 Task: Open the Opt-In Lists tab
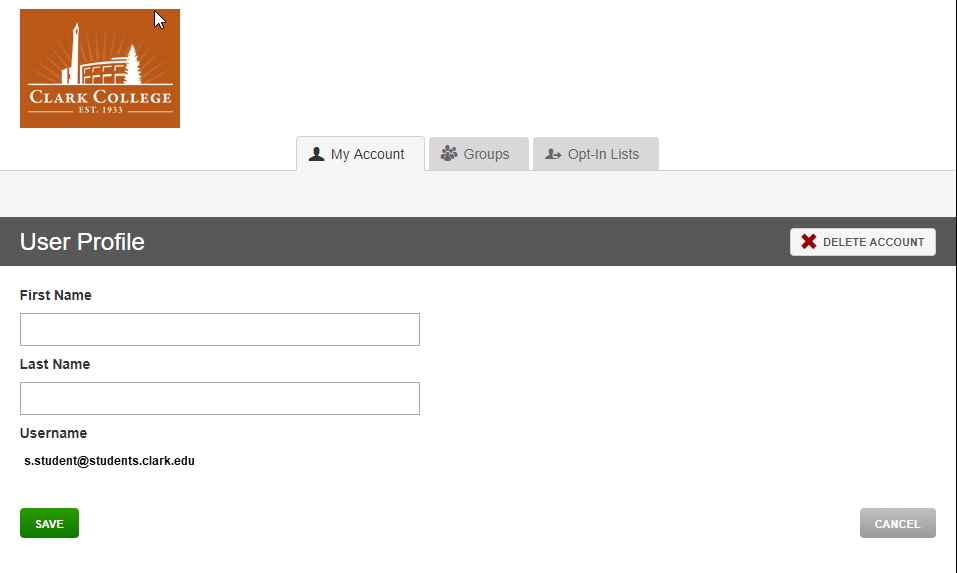(x=596, y=154)
